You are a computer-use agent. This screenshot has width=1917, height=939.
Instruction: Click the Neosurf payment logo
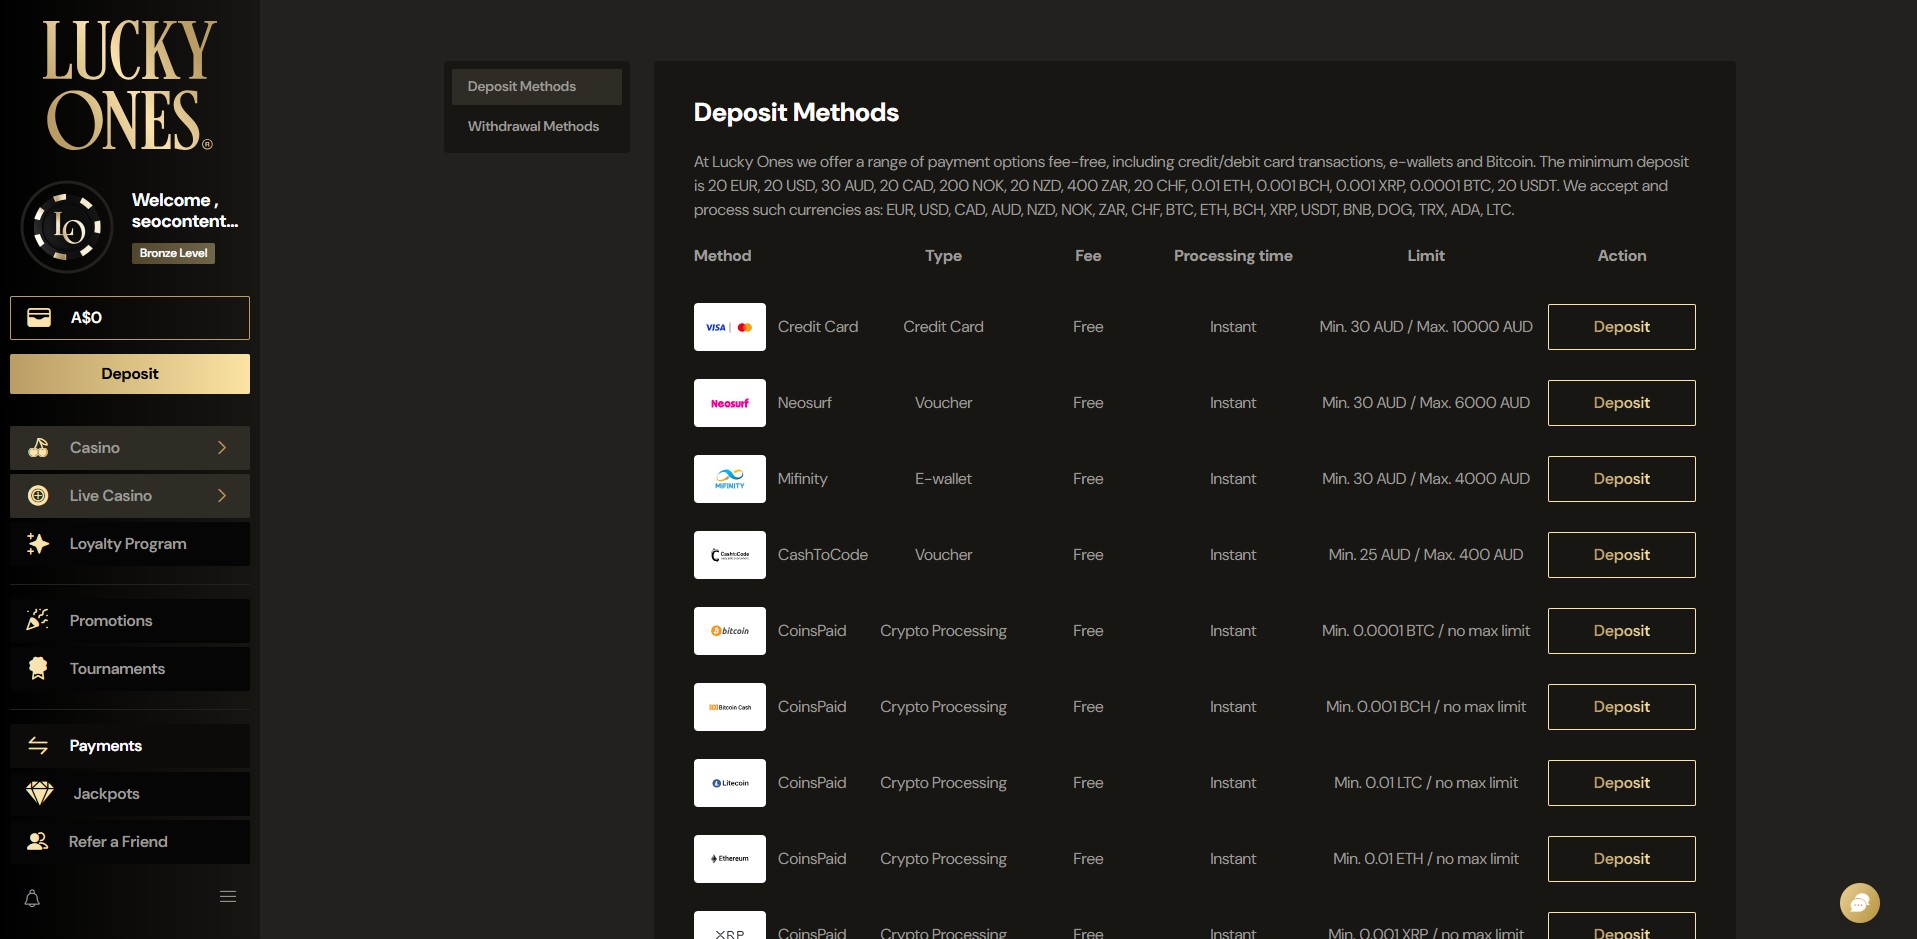click(x=729, y=403)
